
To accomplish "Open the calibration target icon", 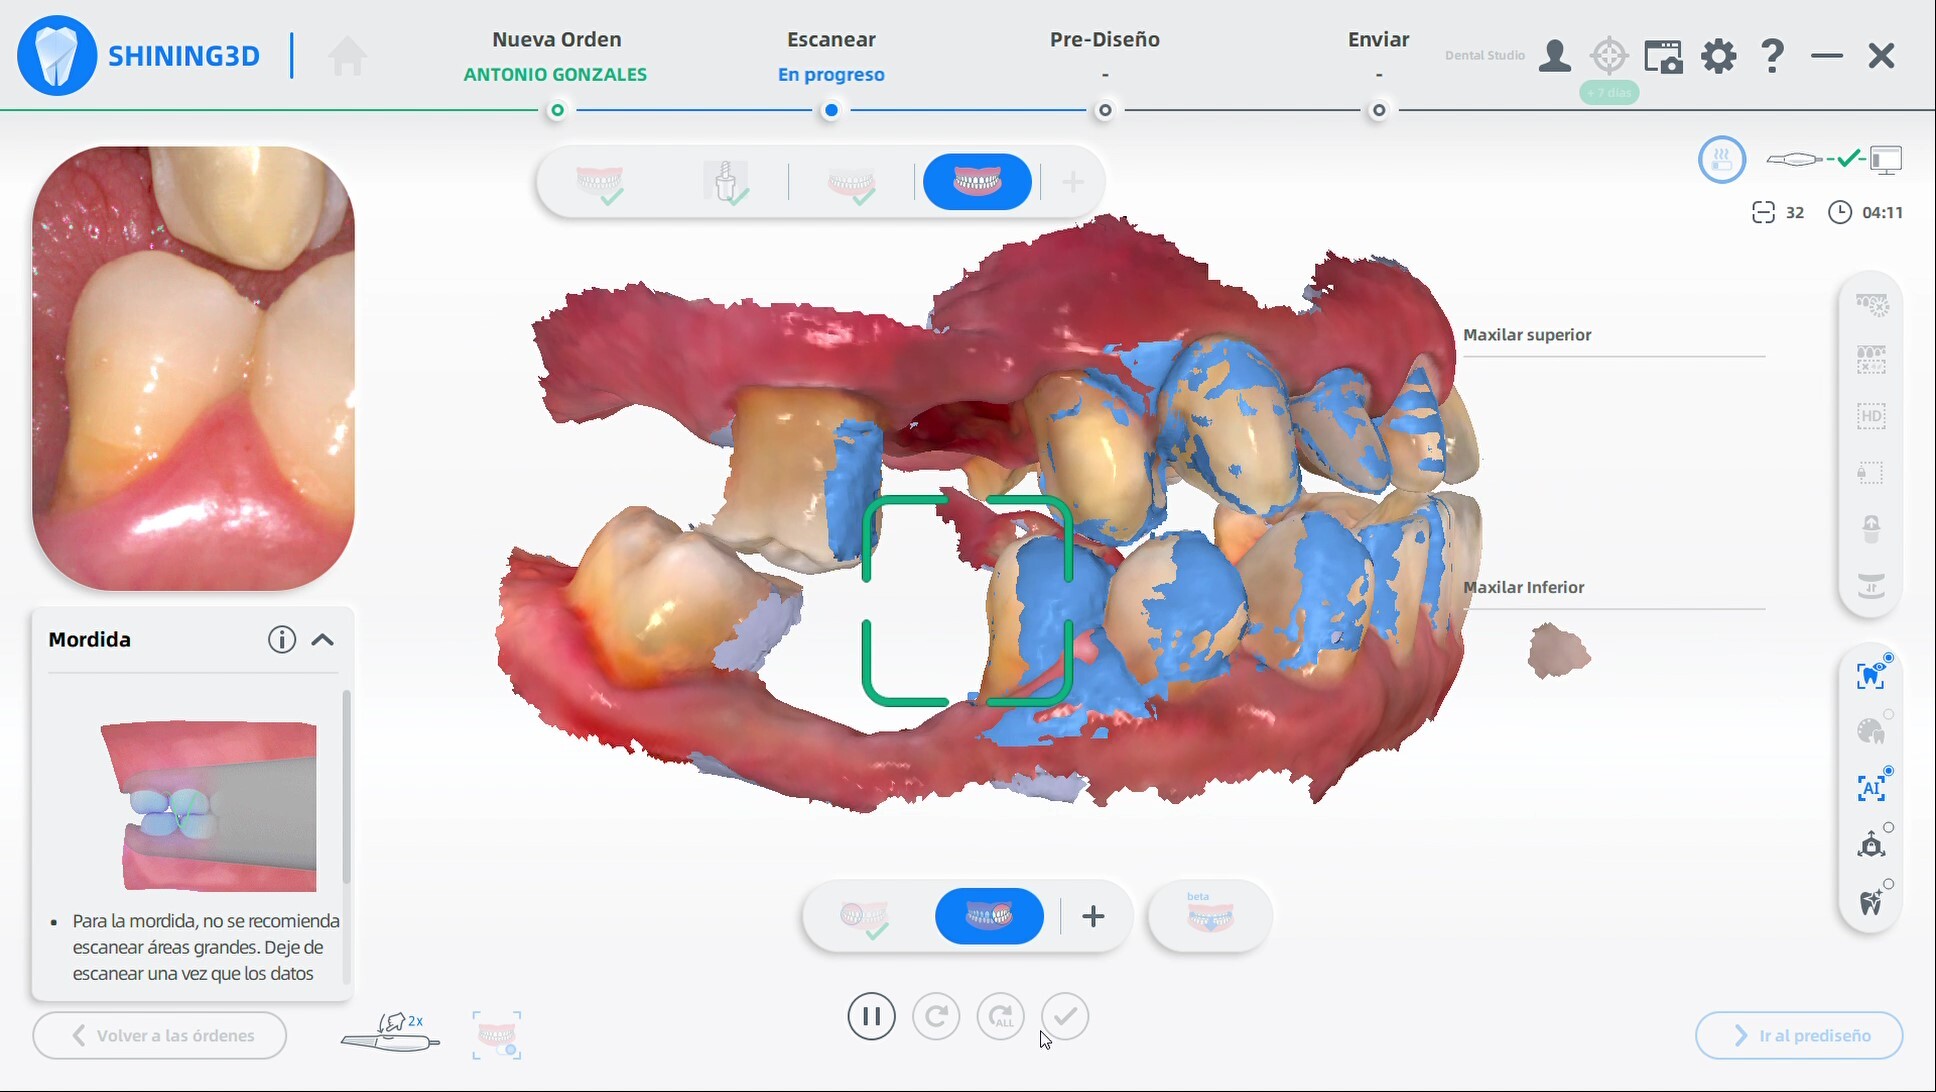I will pyautogui.click(x=1609, y=55).
